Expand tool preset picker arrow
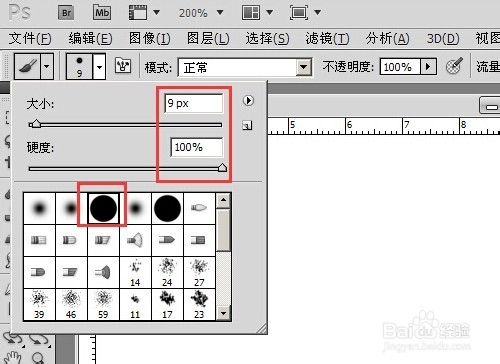The height and width of the screenshot is (364, 500). tap(47, 66)
